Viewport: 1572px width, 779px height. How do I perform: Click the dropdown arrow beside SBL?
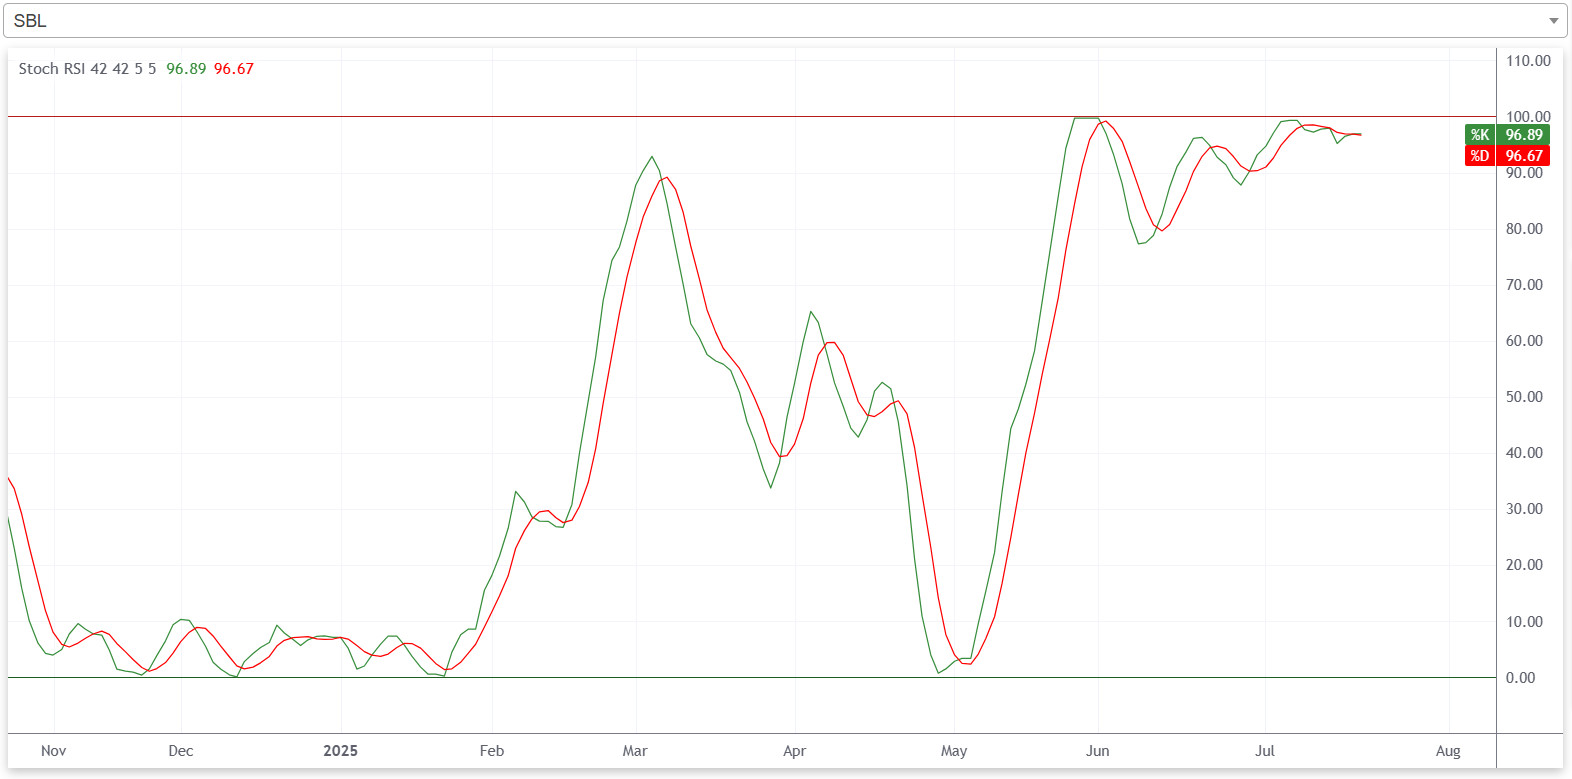[1553, 21]
